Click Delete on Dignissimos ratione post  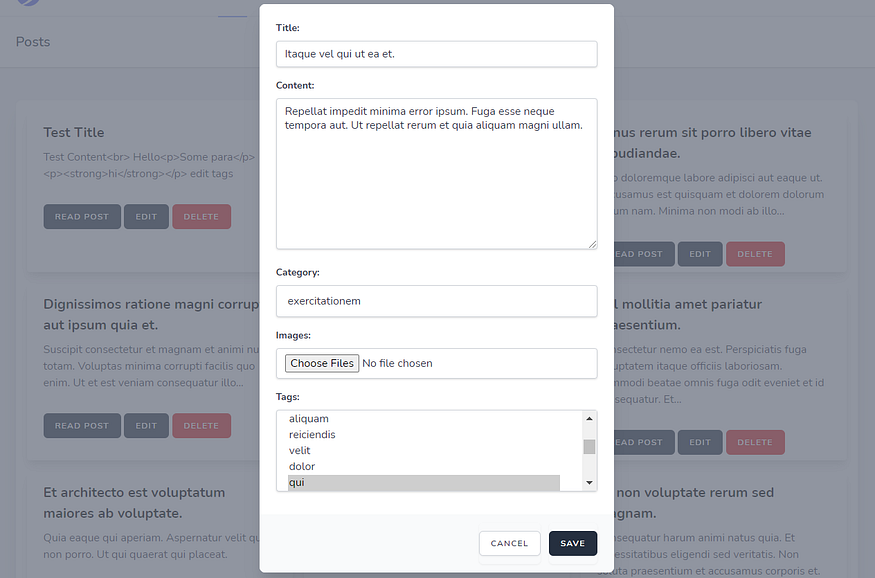(201, 426)
